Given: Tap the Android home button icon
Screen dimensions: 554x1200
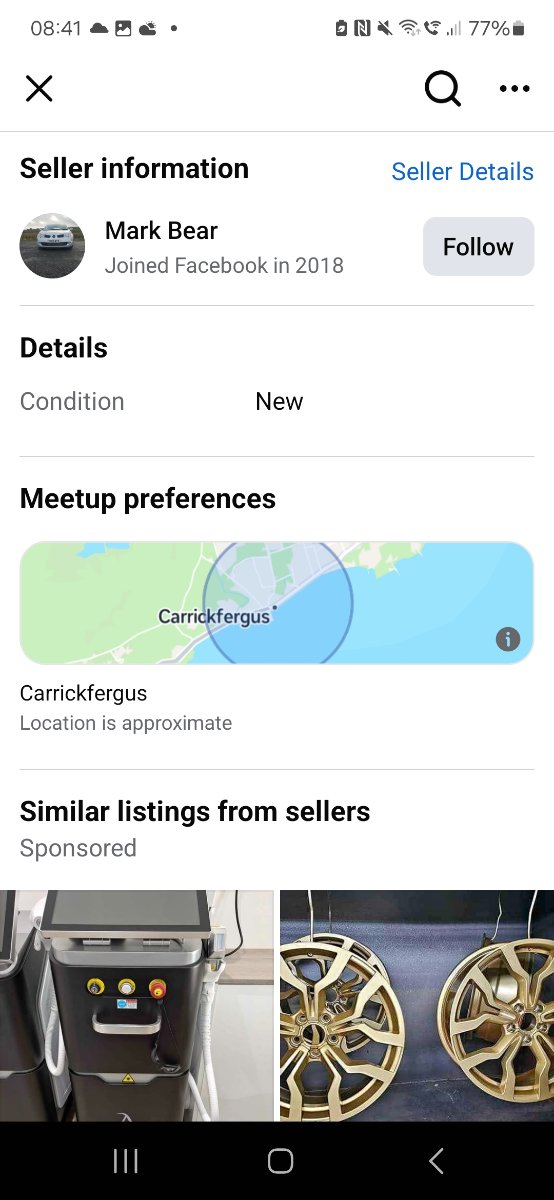Looking at the screenshot, I should 281,1160.
